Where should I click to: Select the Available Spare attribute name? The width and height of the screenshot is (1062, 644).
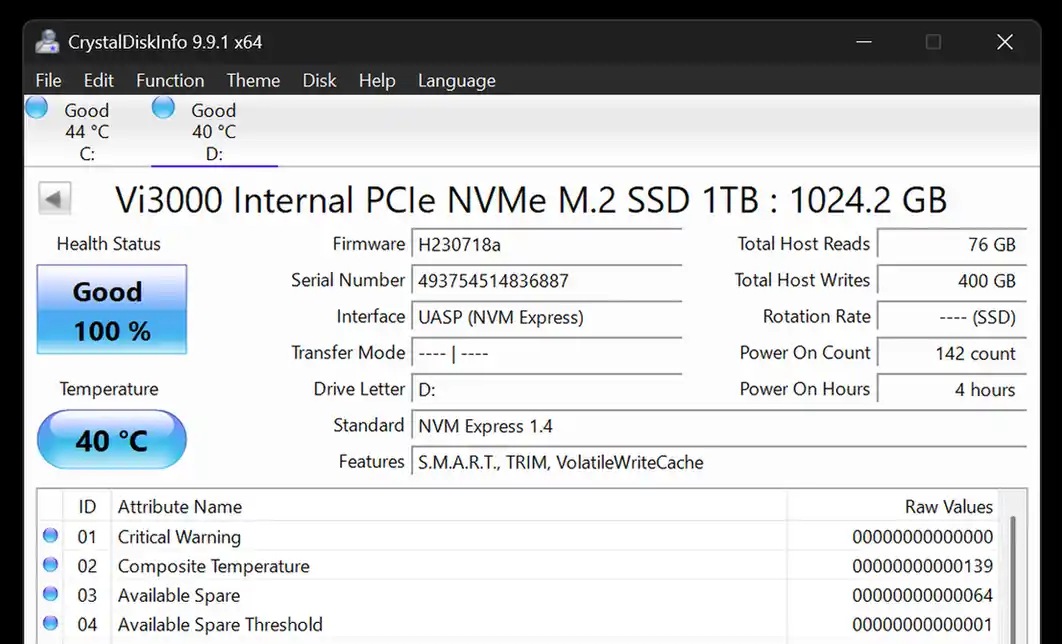coord(179,595)
